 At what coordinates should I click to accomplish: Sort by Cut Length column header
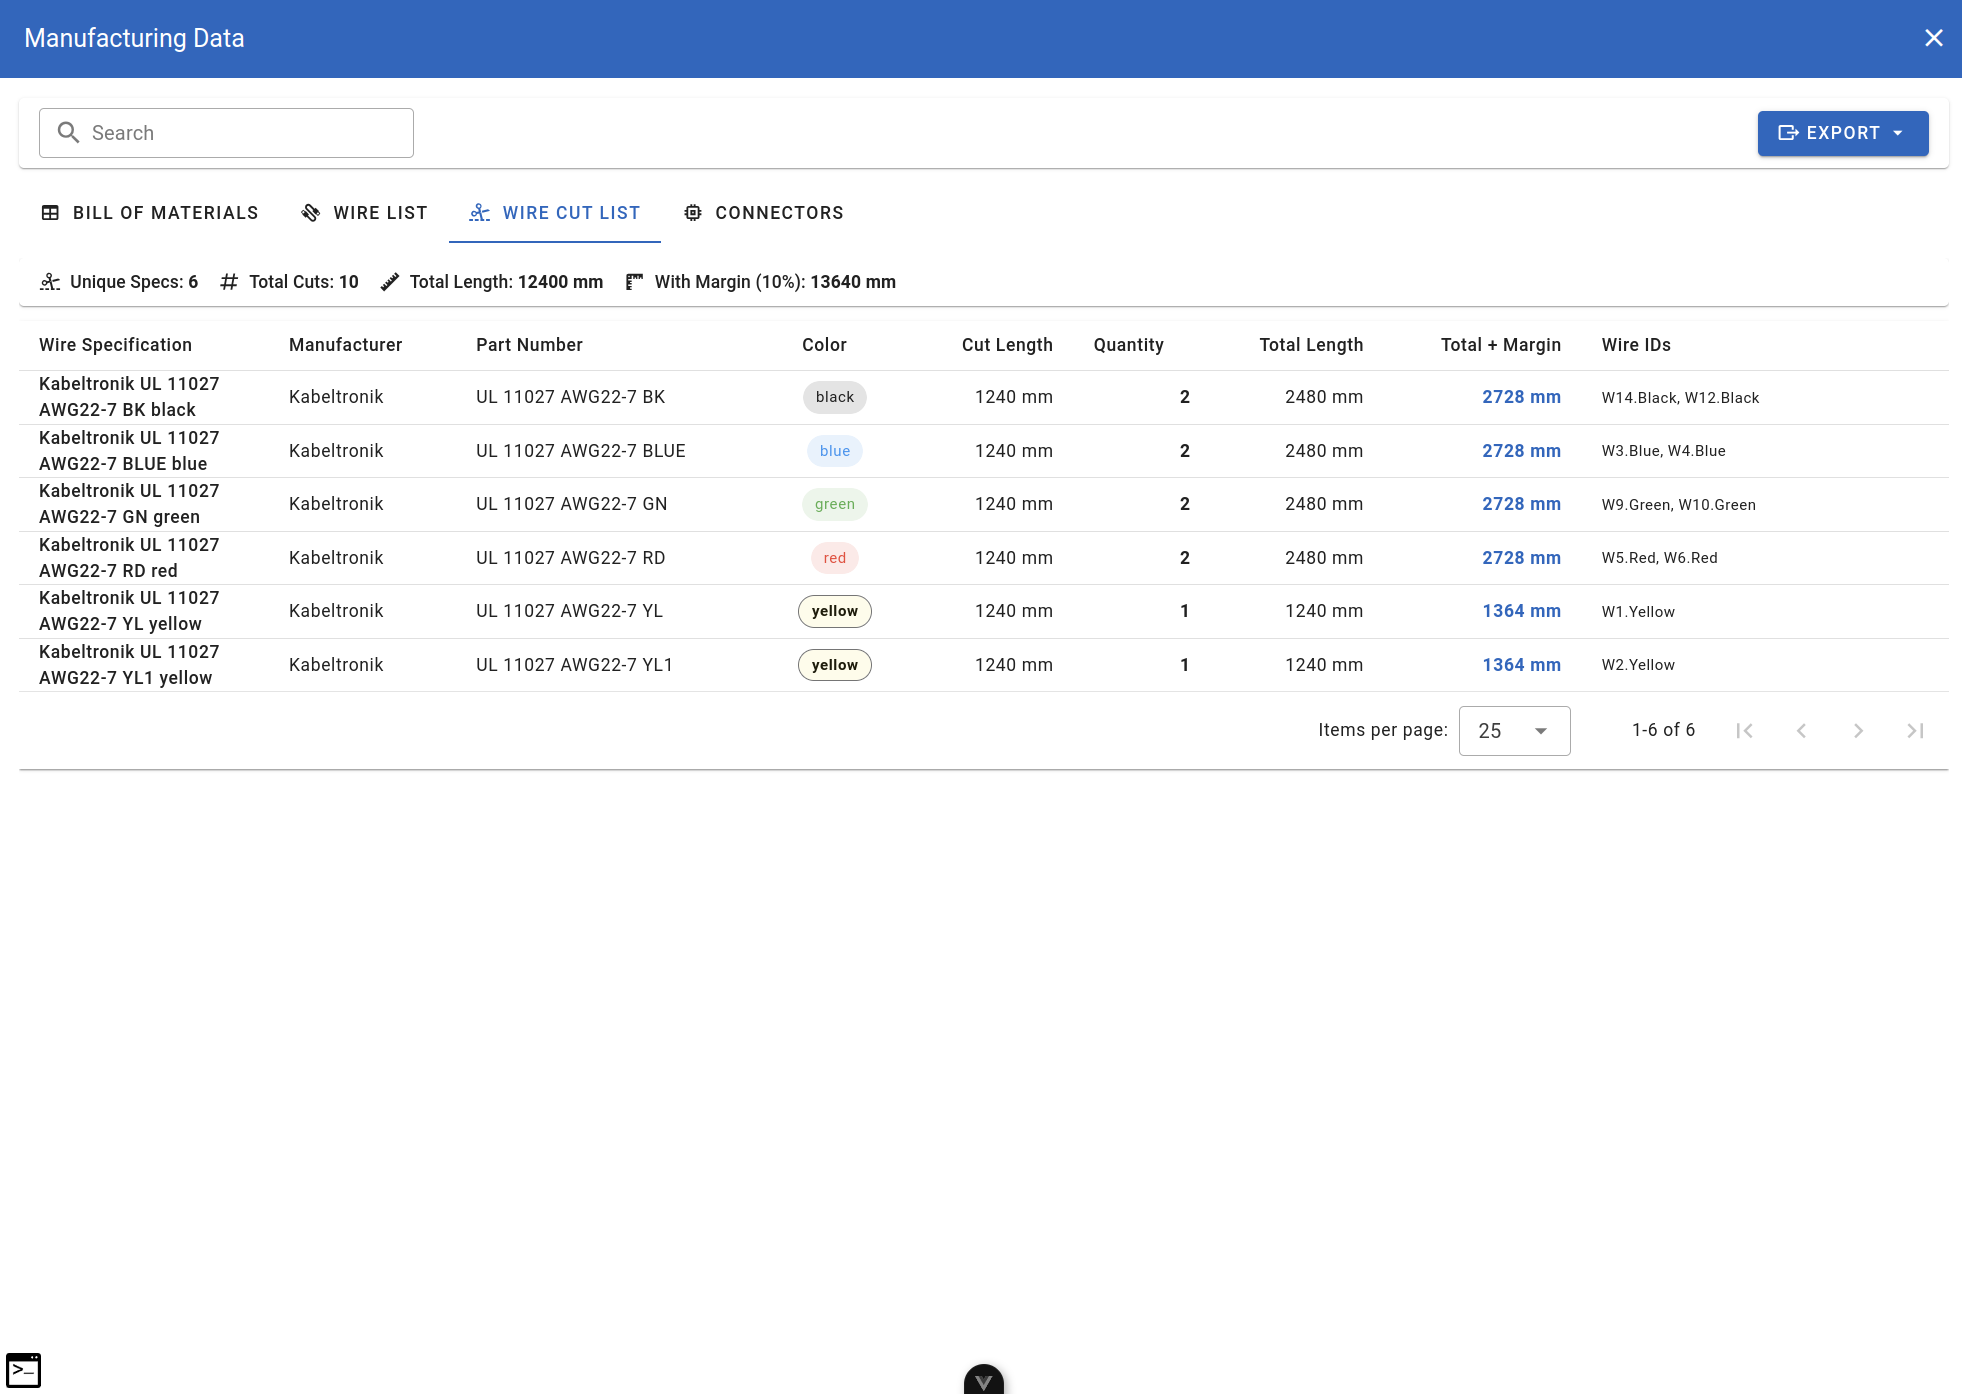pos(1006,345)
